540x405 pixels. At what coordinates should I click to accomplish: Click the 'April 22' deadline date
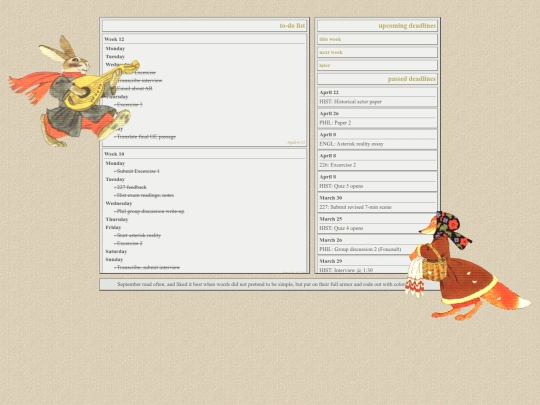(x=329, y=92)
